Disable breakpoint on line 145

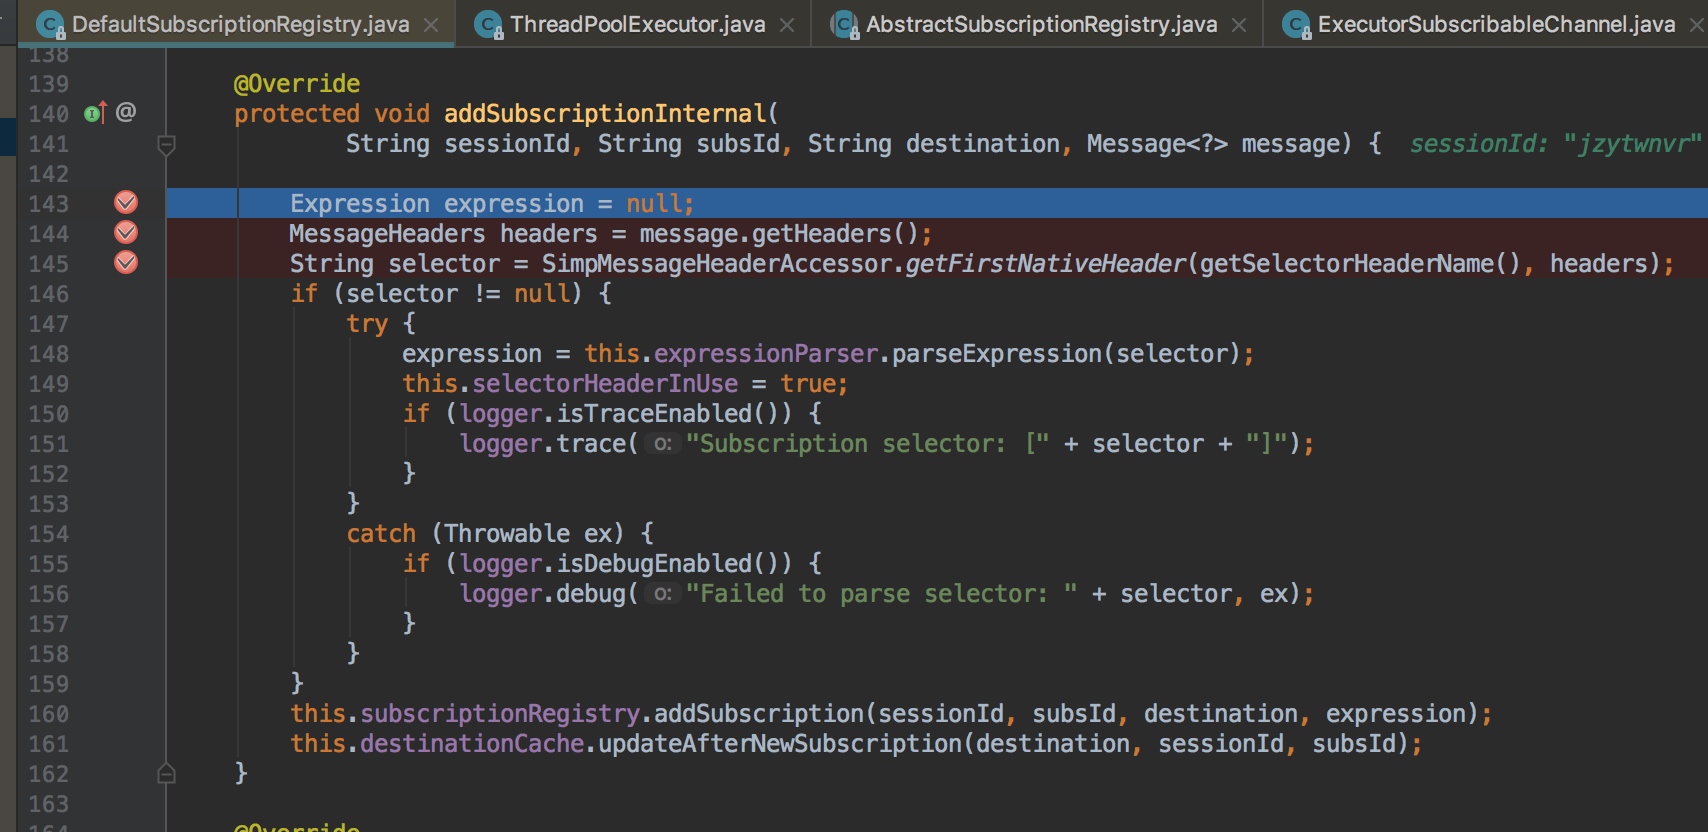[x=126, y=263]
